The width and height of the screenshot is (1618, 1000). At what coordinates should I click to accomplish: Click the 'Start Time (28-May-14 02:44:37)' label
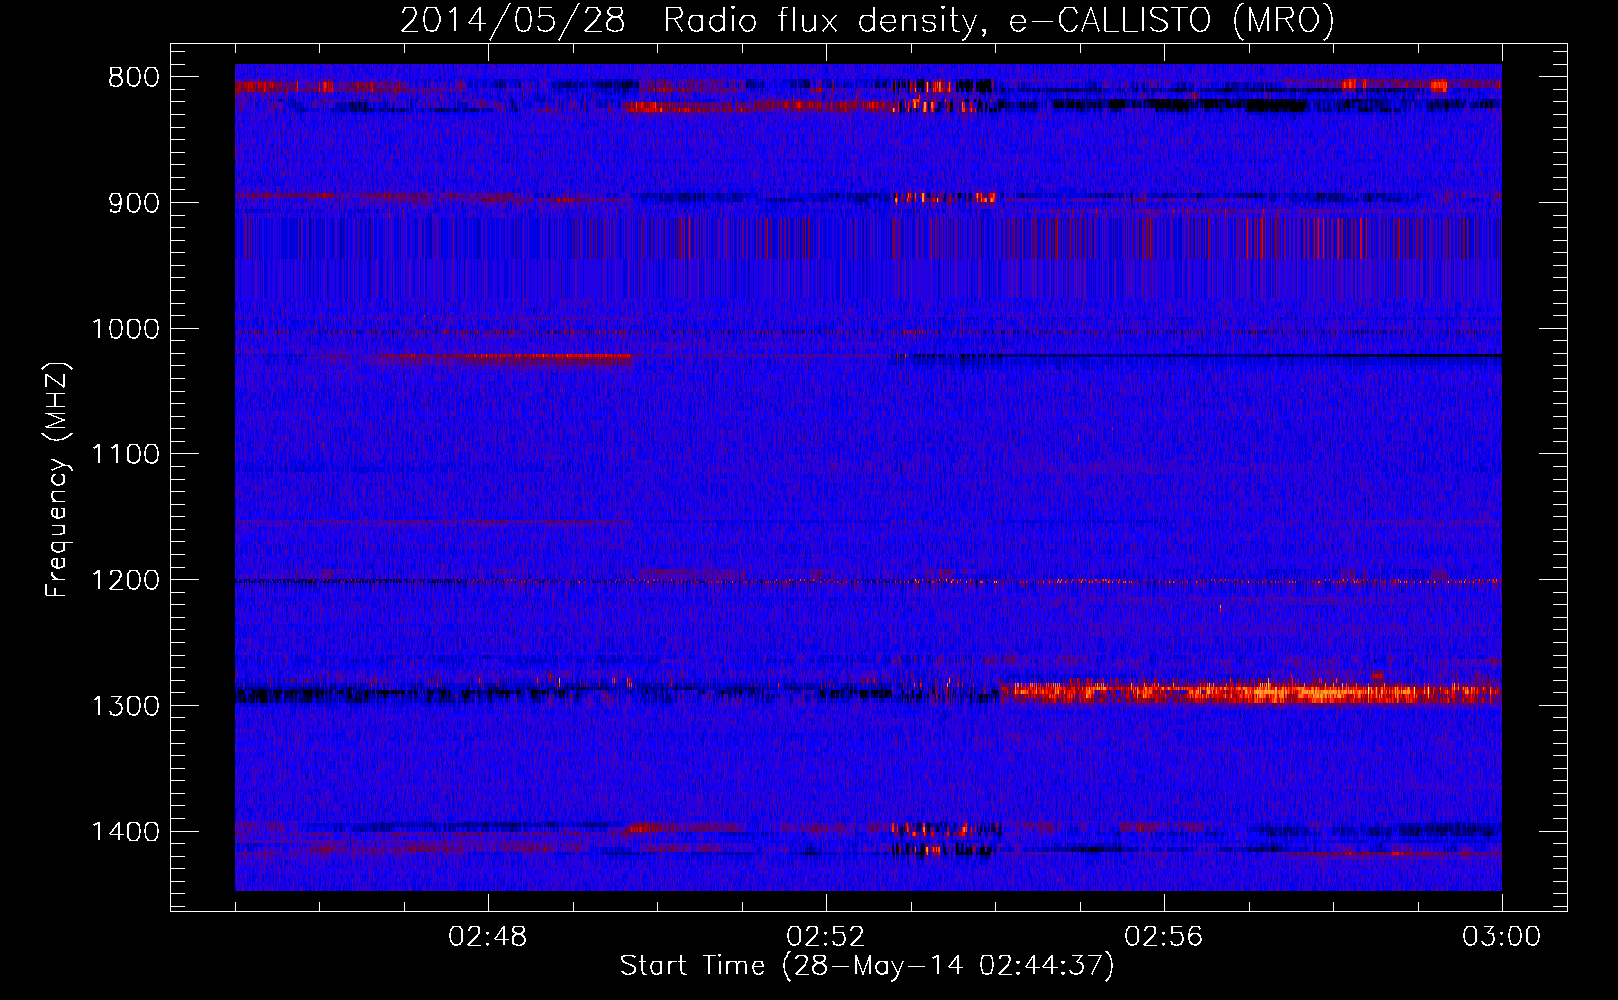pyautogui.click(x=867, y=966)
